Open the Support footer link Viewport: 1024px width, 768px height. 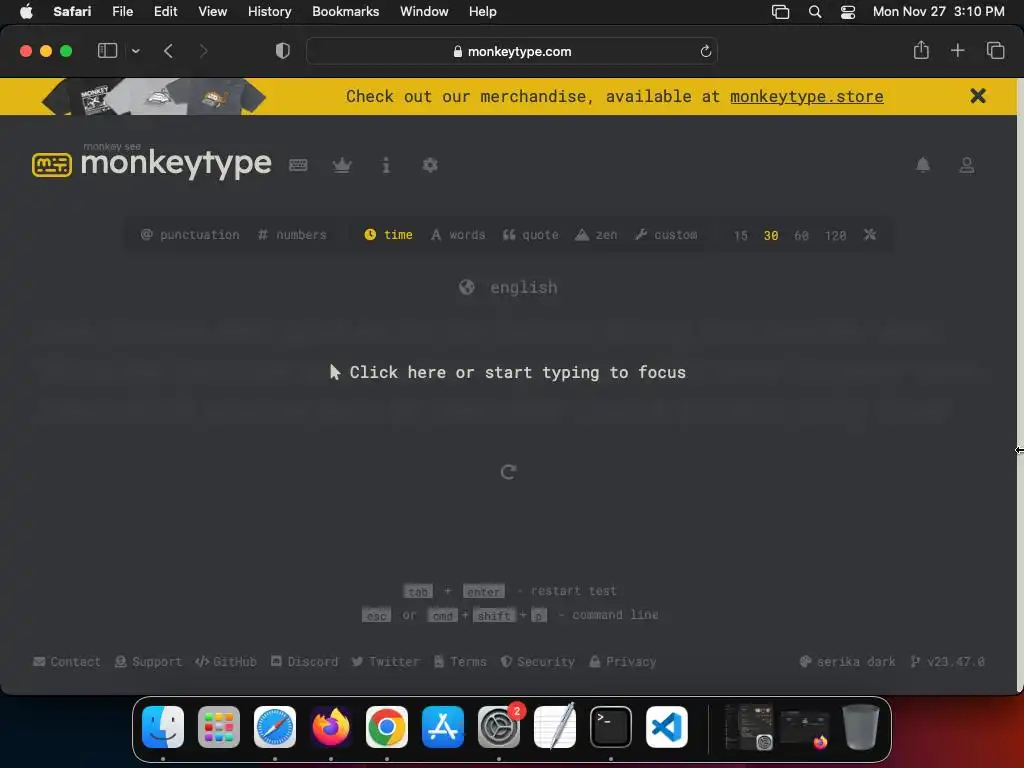148,662
